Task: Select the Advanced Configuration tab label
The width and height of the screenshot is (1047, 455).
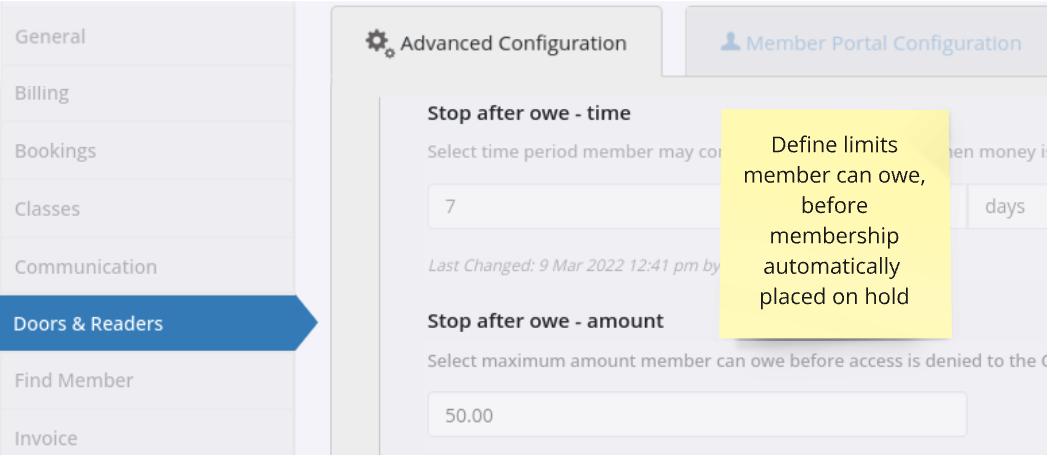Action: (513, 43)
